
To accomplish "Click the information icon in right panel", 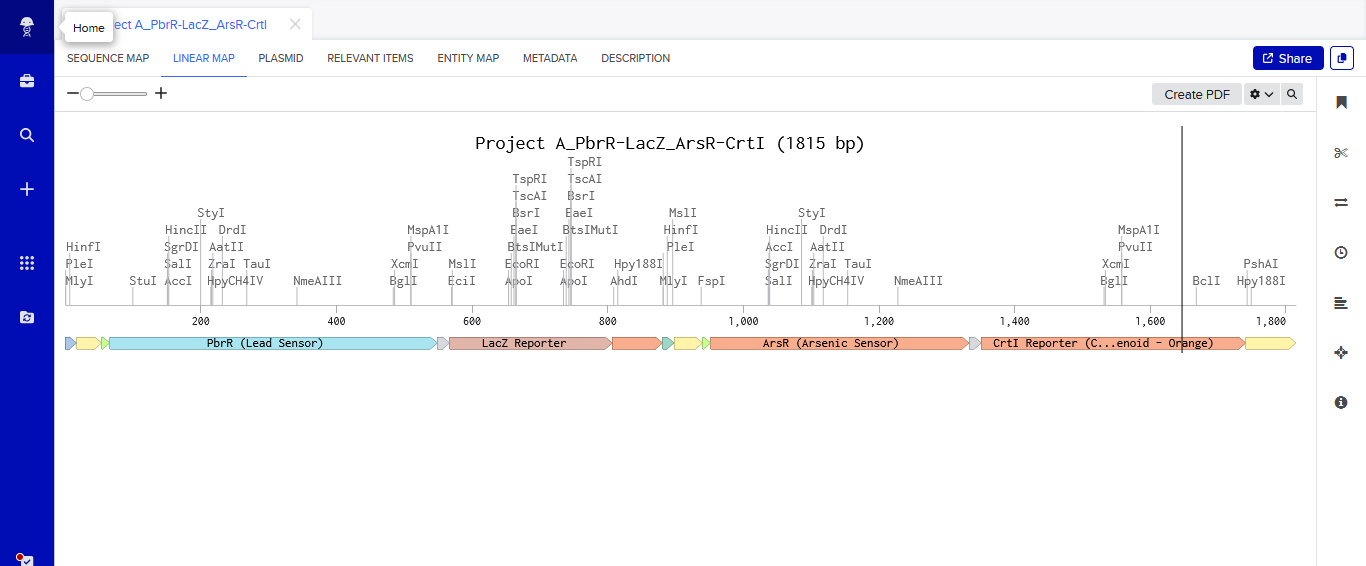I will (x=1341, y=402).
